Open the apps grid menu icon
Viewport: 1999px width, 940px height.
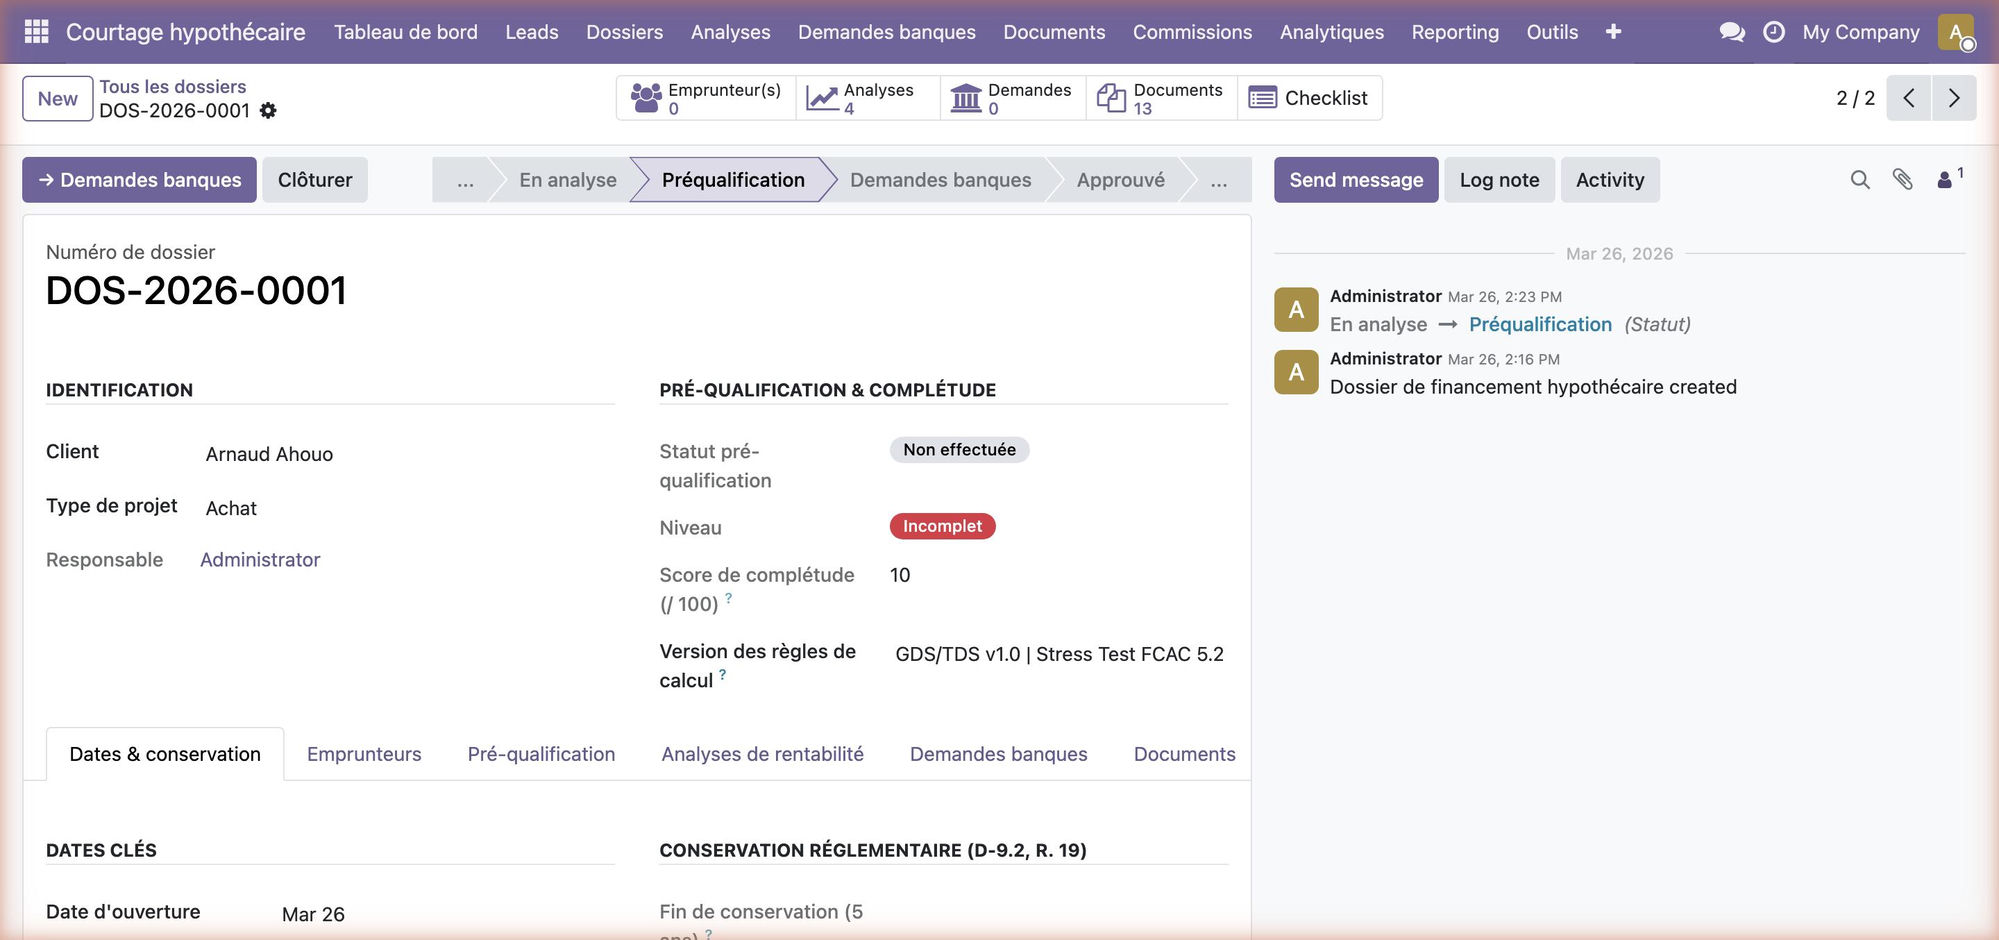click(x=36, y=32)
